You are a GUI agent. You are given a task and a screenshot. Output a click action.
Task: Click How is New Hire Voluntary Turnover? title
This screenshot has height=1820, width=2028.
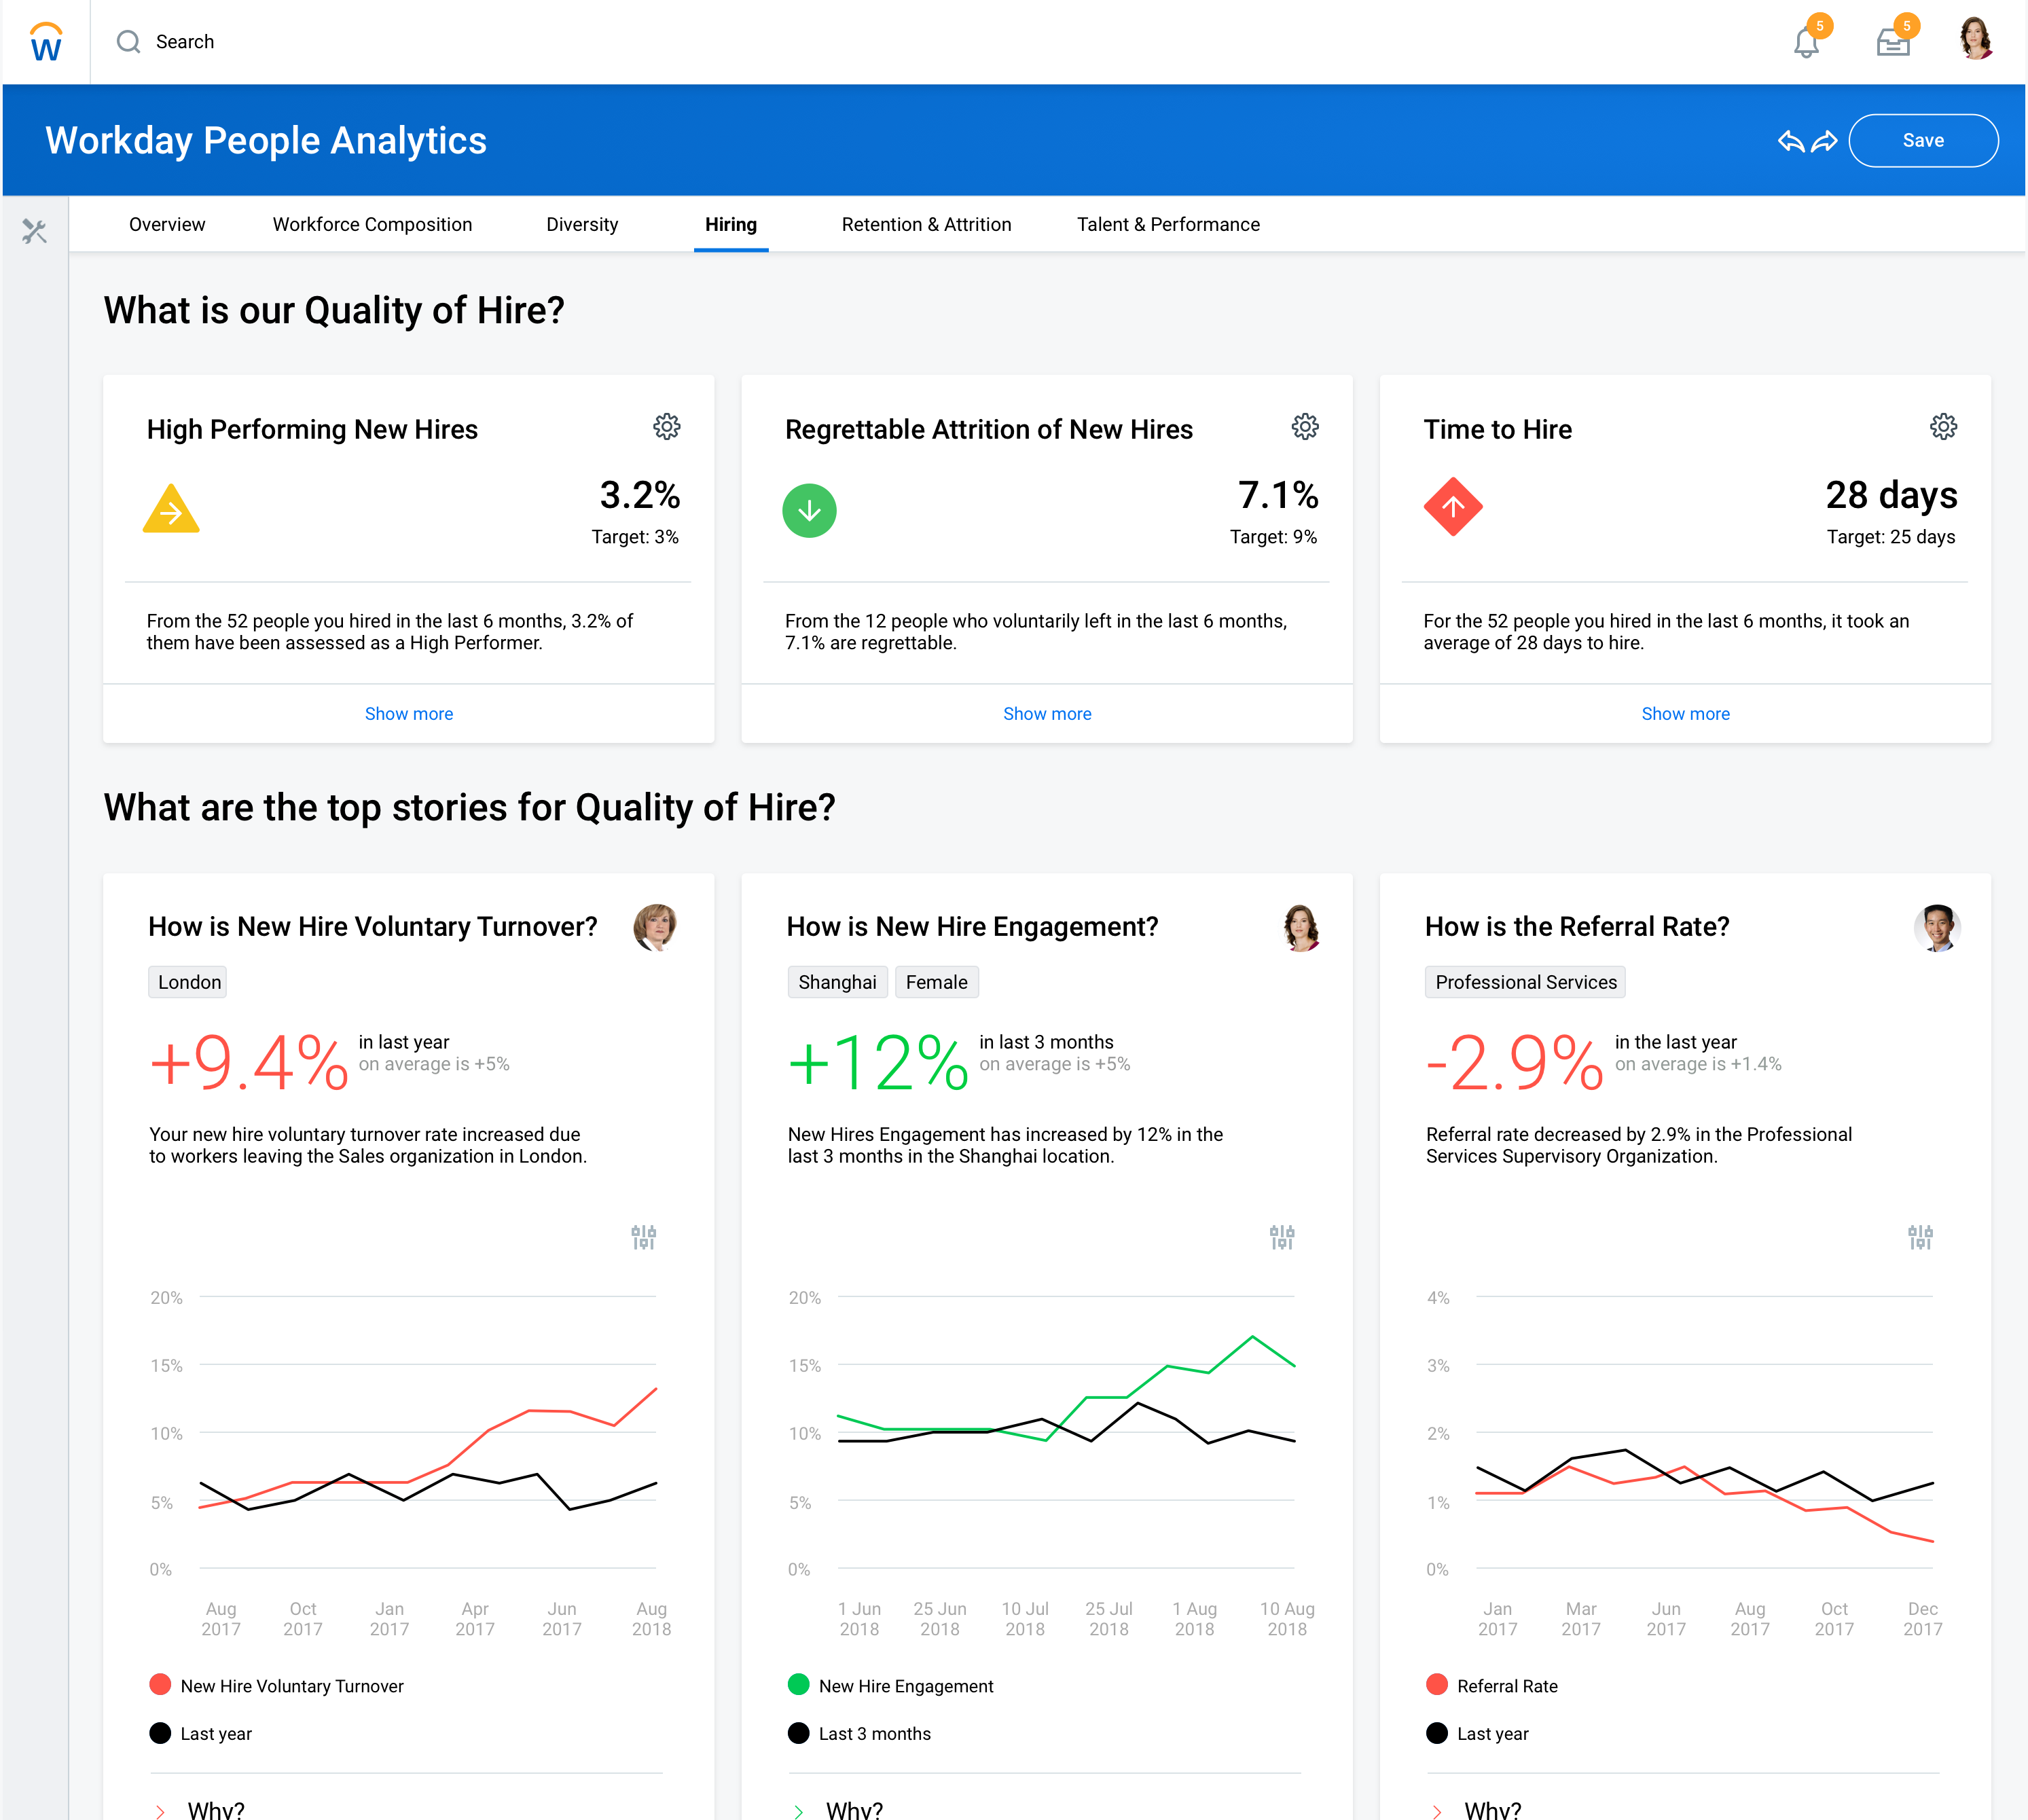tap(373, 927)
